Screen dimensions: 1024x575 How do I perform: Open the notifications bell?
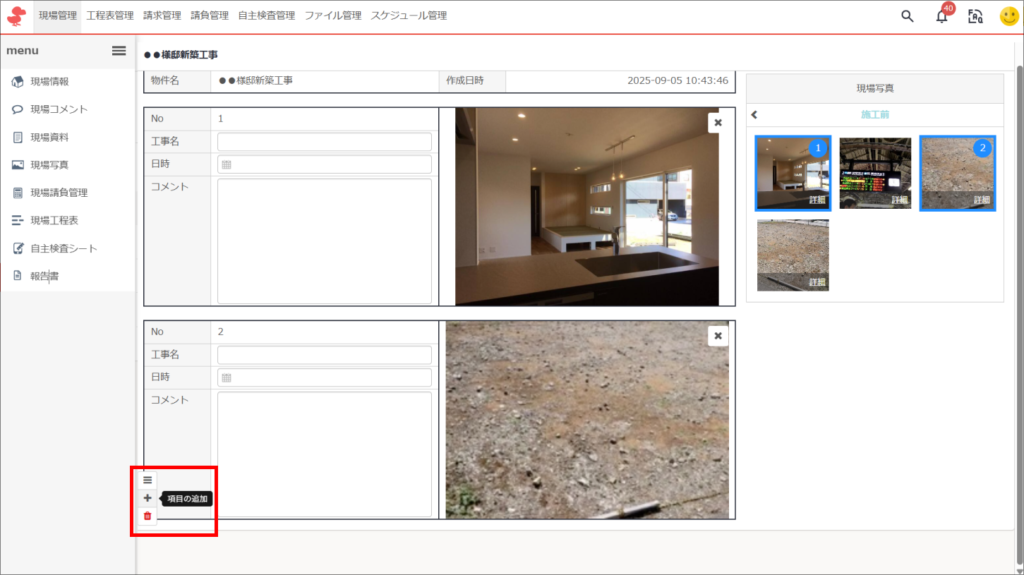coord(941,16)
